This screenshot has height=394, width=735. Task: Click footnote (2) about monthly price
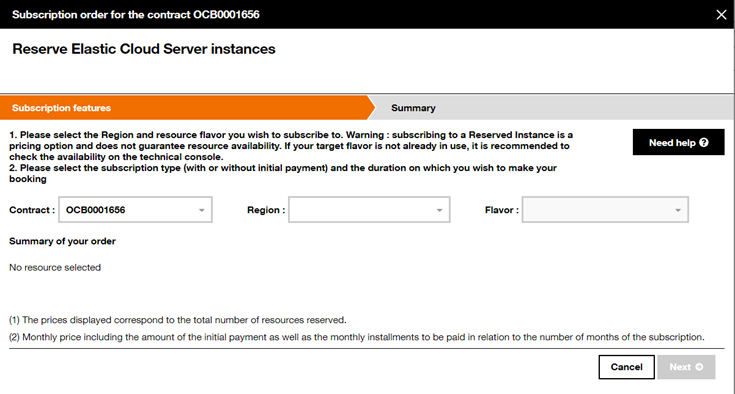click(357, 337)
